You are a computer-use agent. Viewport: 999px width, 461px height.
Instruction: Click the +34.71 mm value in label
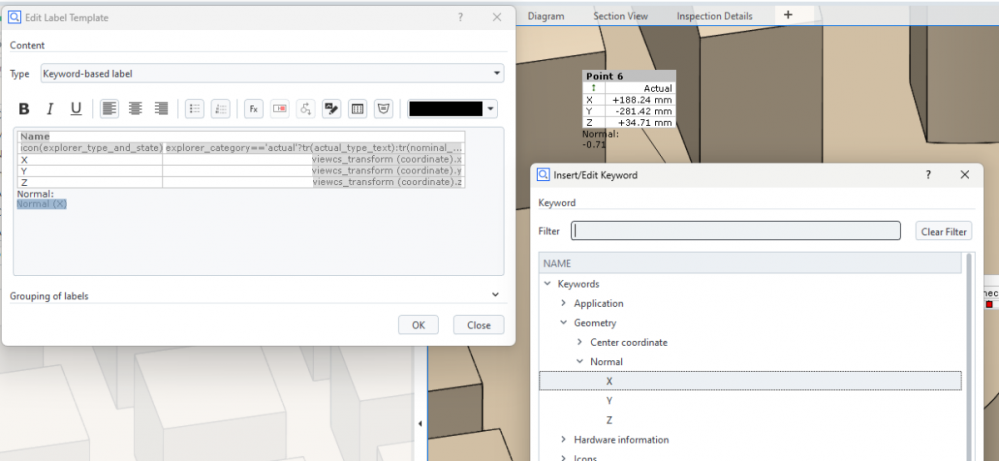point(644,122)
